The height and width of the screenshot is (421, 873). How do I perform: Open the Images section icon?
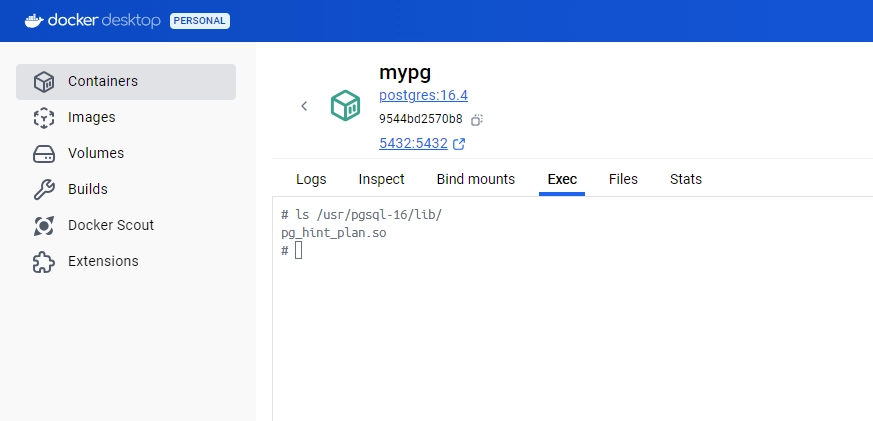43,118
